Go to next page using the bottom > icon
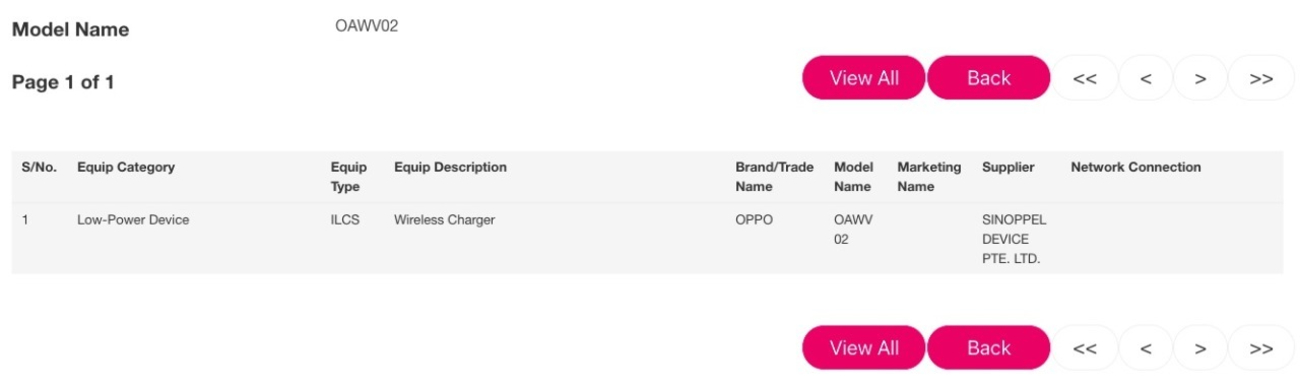Image resolution: width=1300 pixels, height=385 pixels. coord(1200,348)
